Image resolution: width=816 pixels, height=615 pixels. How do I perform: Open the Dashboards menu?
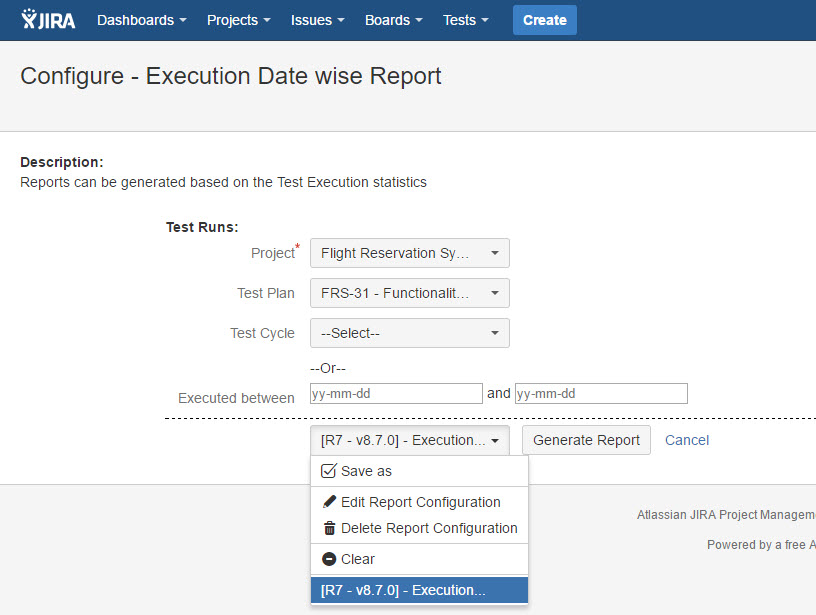[142, 20]
